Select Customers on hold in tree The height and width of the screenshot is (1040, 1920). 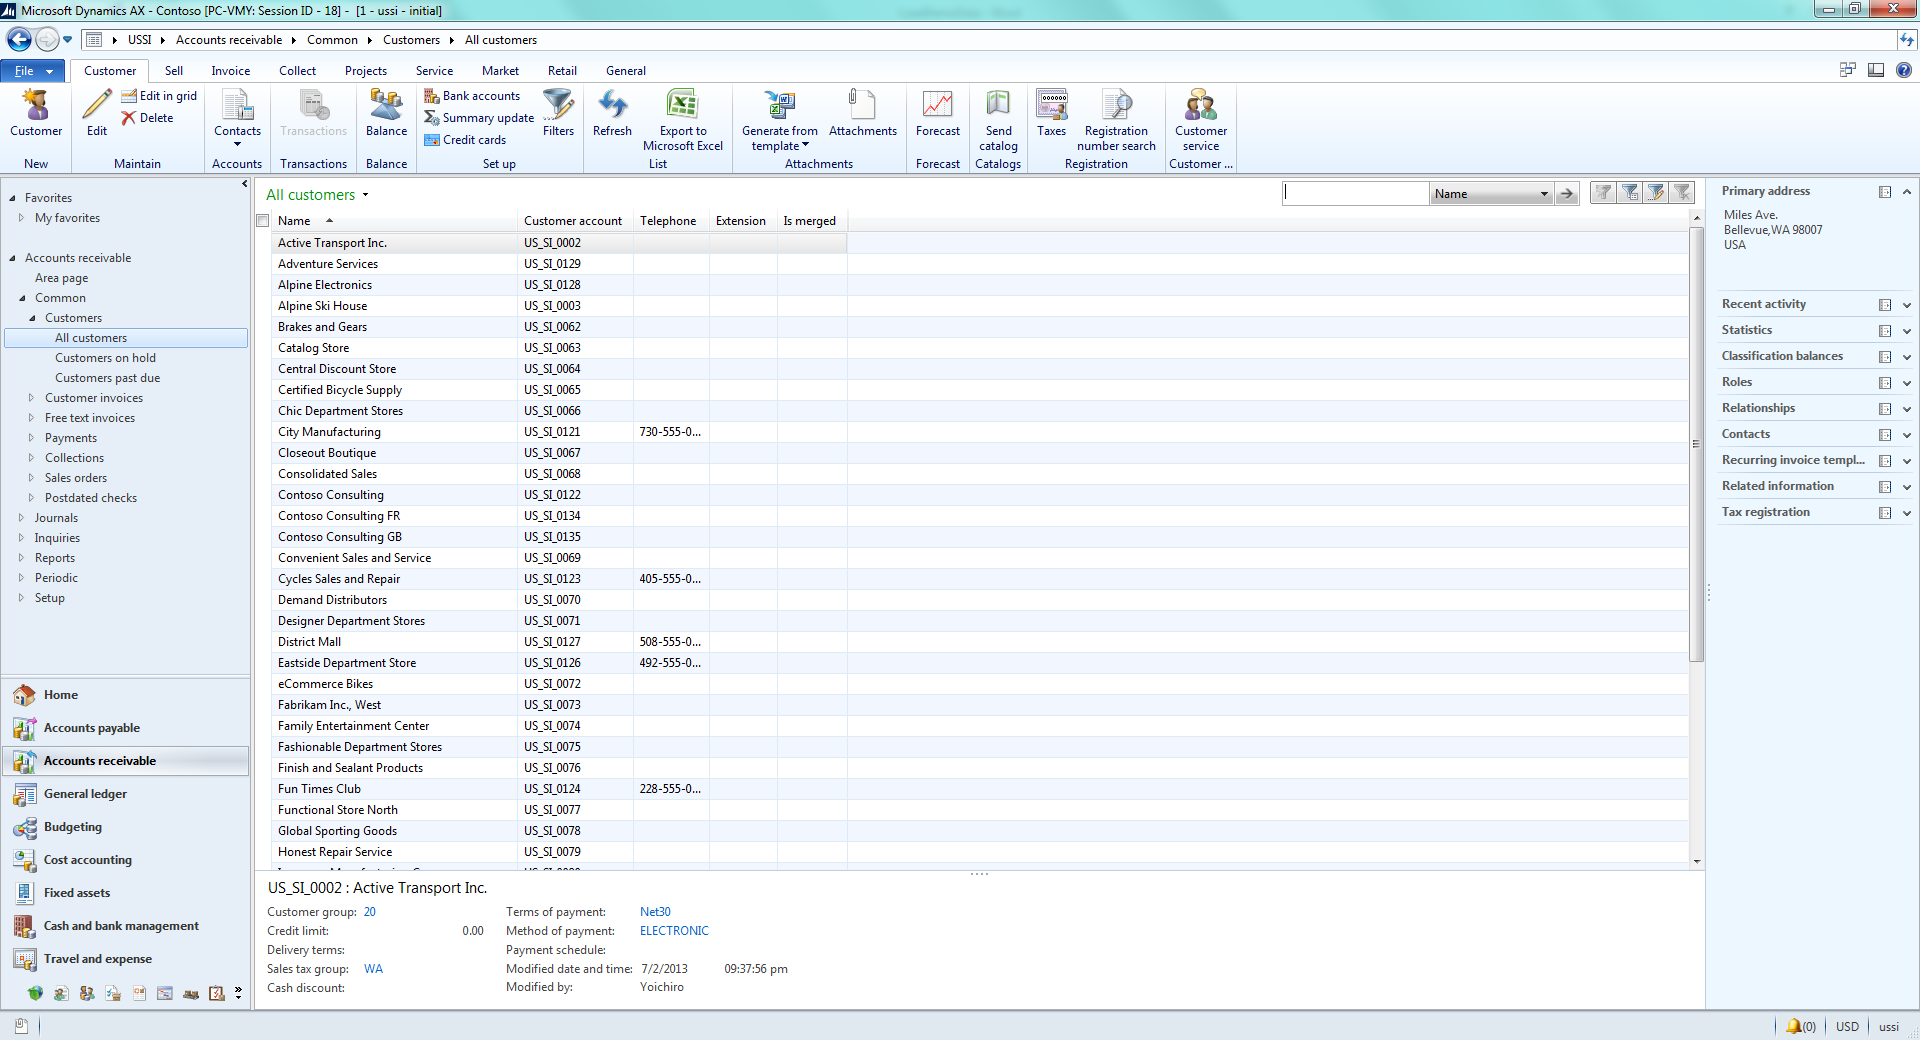click(x=105, y=358)
